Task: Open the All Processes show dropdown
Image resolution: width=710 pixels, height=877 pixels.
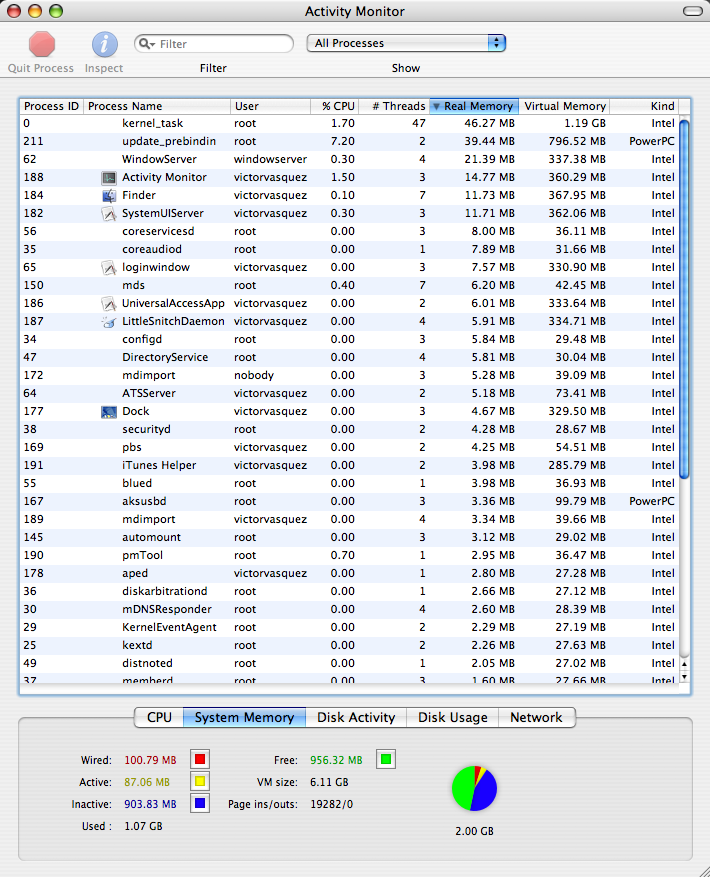Action: click(406, 43)
